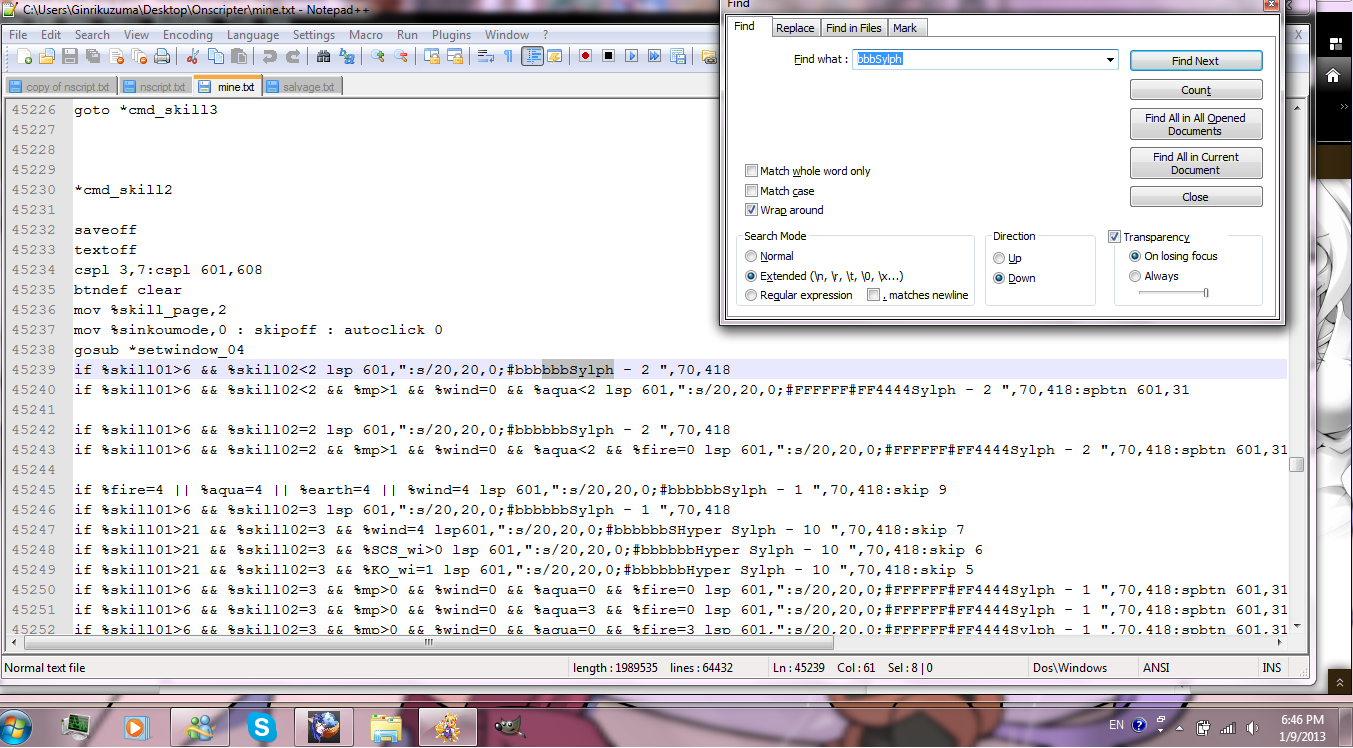Enable the Match case checkbox

point(751,191)
